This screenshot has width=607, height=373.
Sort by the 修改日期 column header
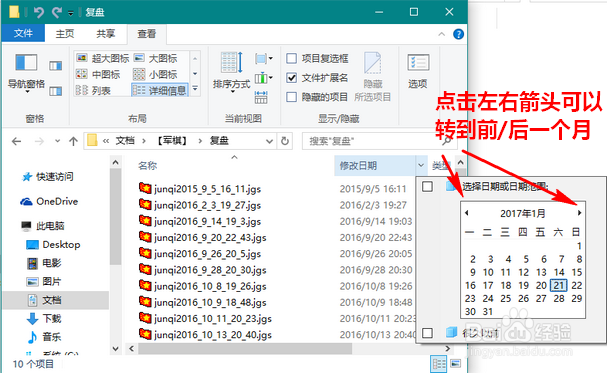358,166
